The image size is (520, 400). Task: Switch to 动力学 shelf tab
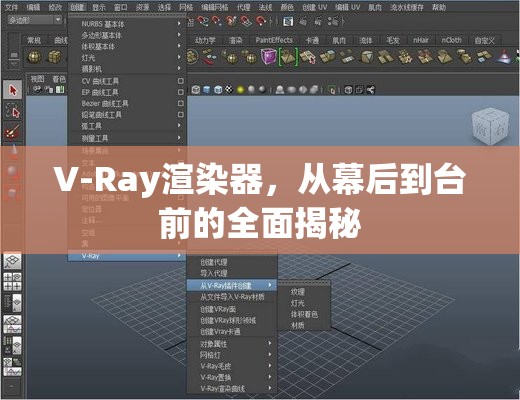pos(205,40)
